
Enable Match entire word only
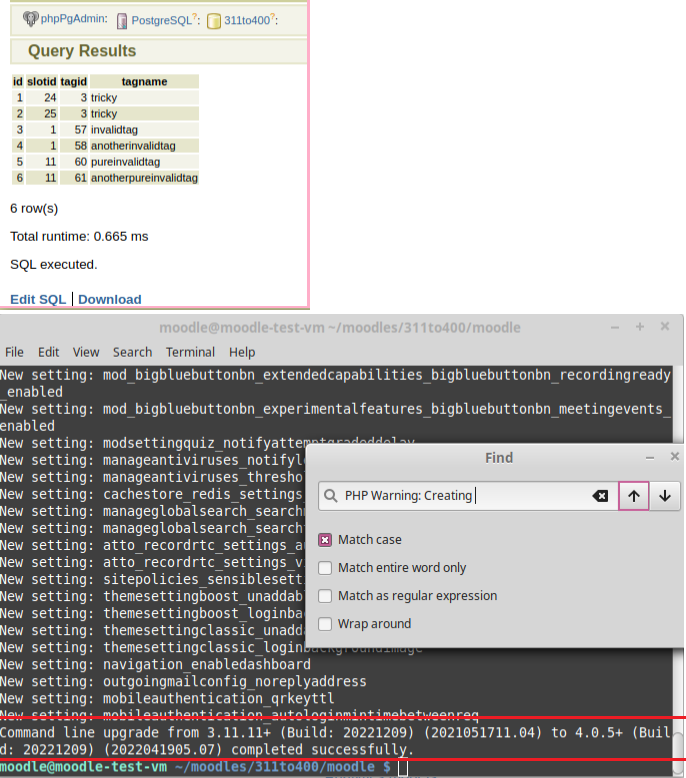(x=325, y=568)
